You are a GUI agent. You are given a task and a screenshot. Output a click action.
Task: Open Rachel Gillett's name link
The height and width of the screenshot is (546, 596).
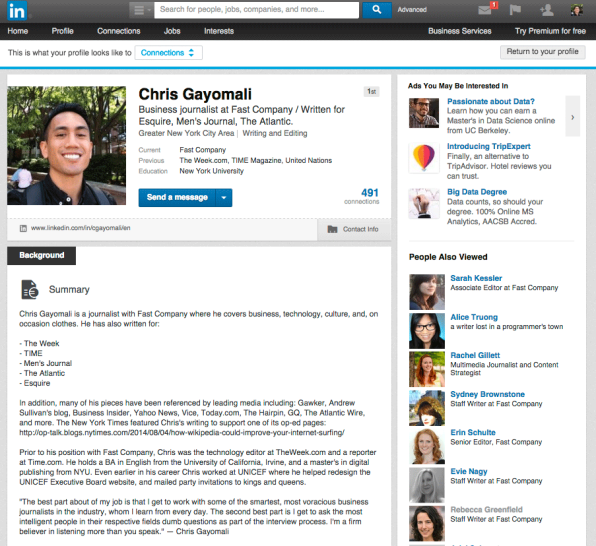(475, 356)
